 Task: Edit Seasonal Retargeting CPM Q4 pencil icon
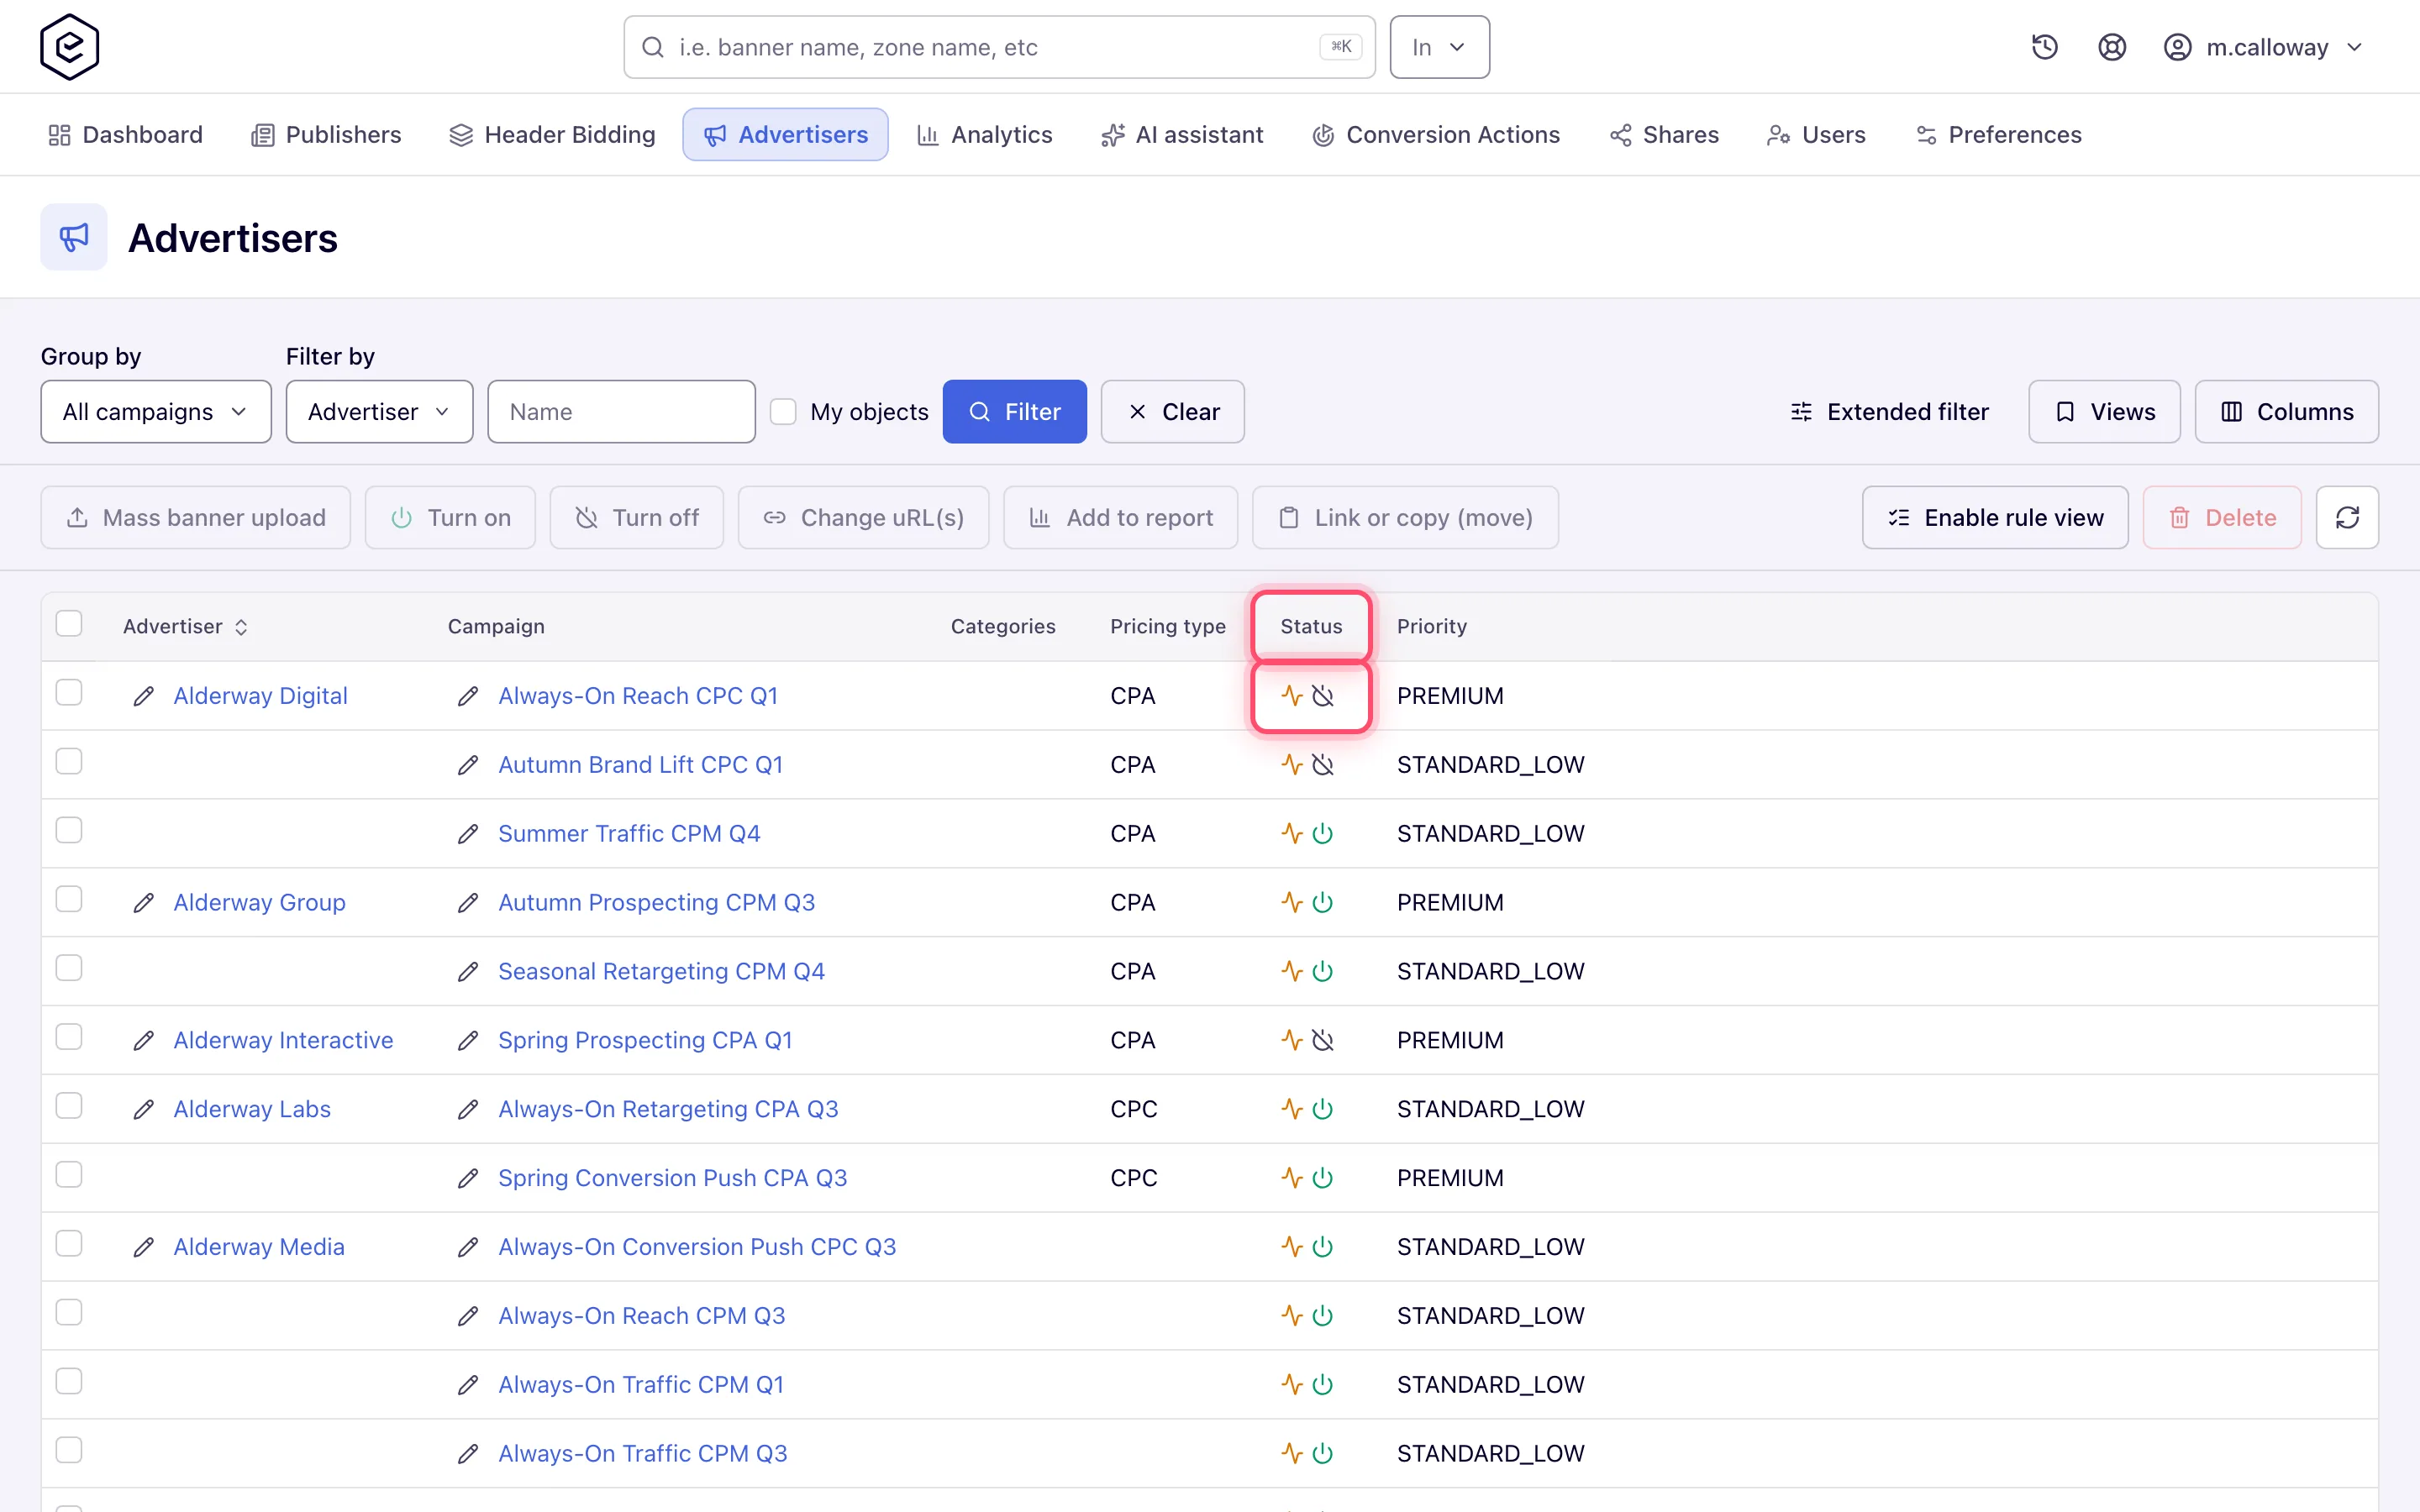tap(468, 971)
